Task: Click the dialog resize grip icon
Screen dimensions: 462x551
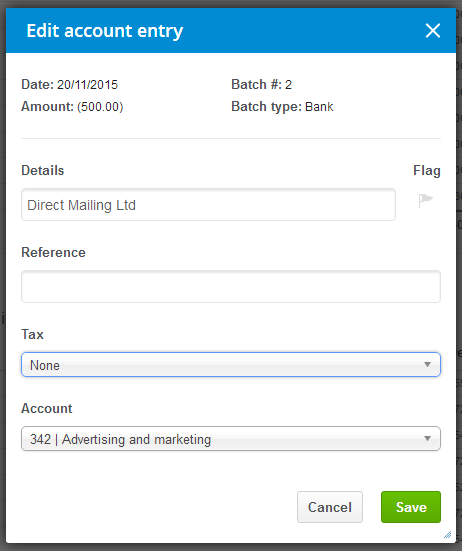Action: click(x=447, y=535)
